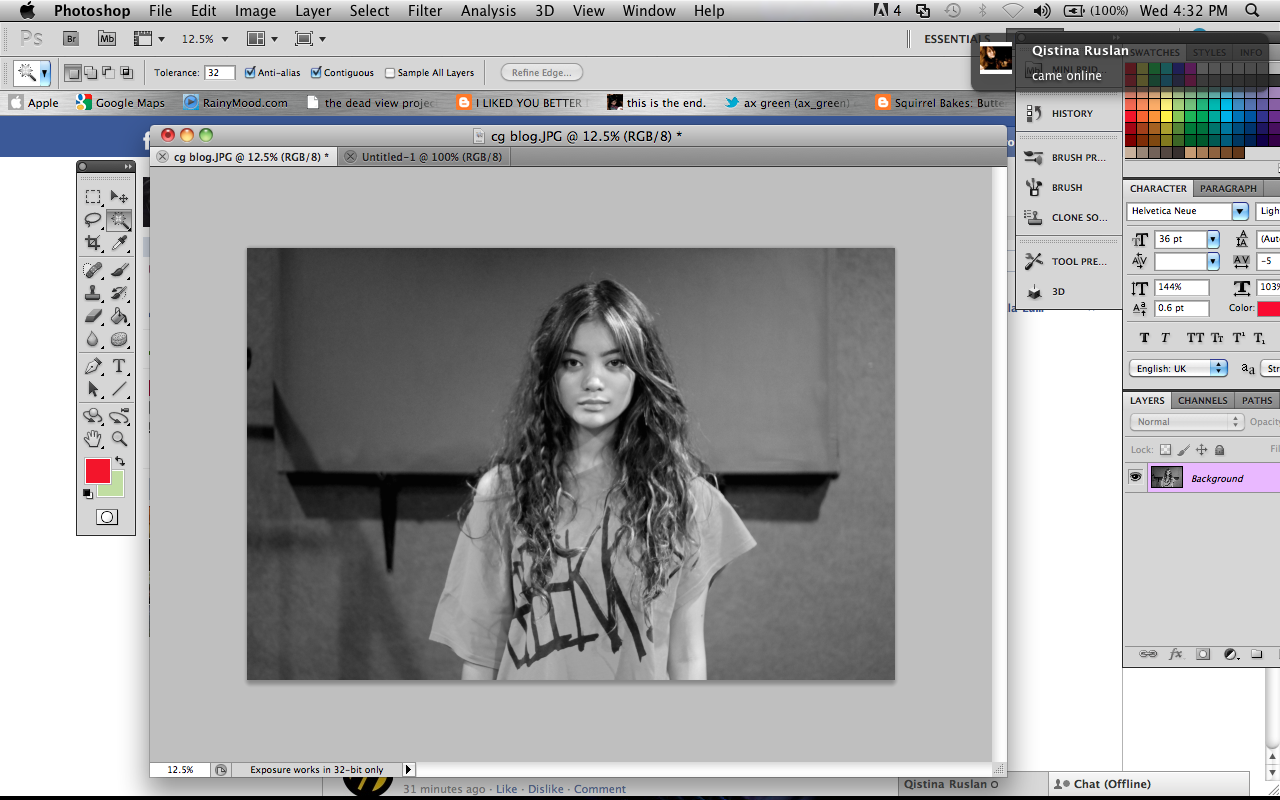Select the Move tool

pos(119,197)
